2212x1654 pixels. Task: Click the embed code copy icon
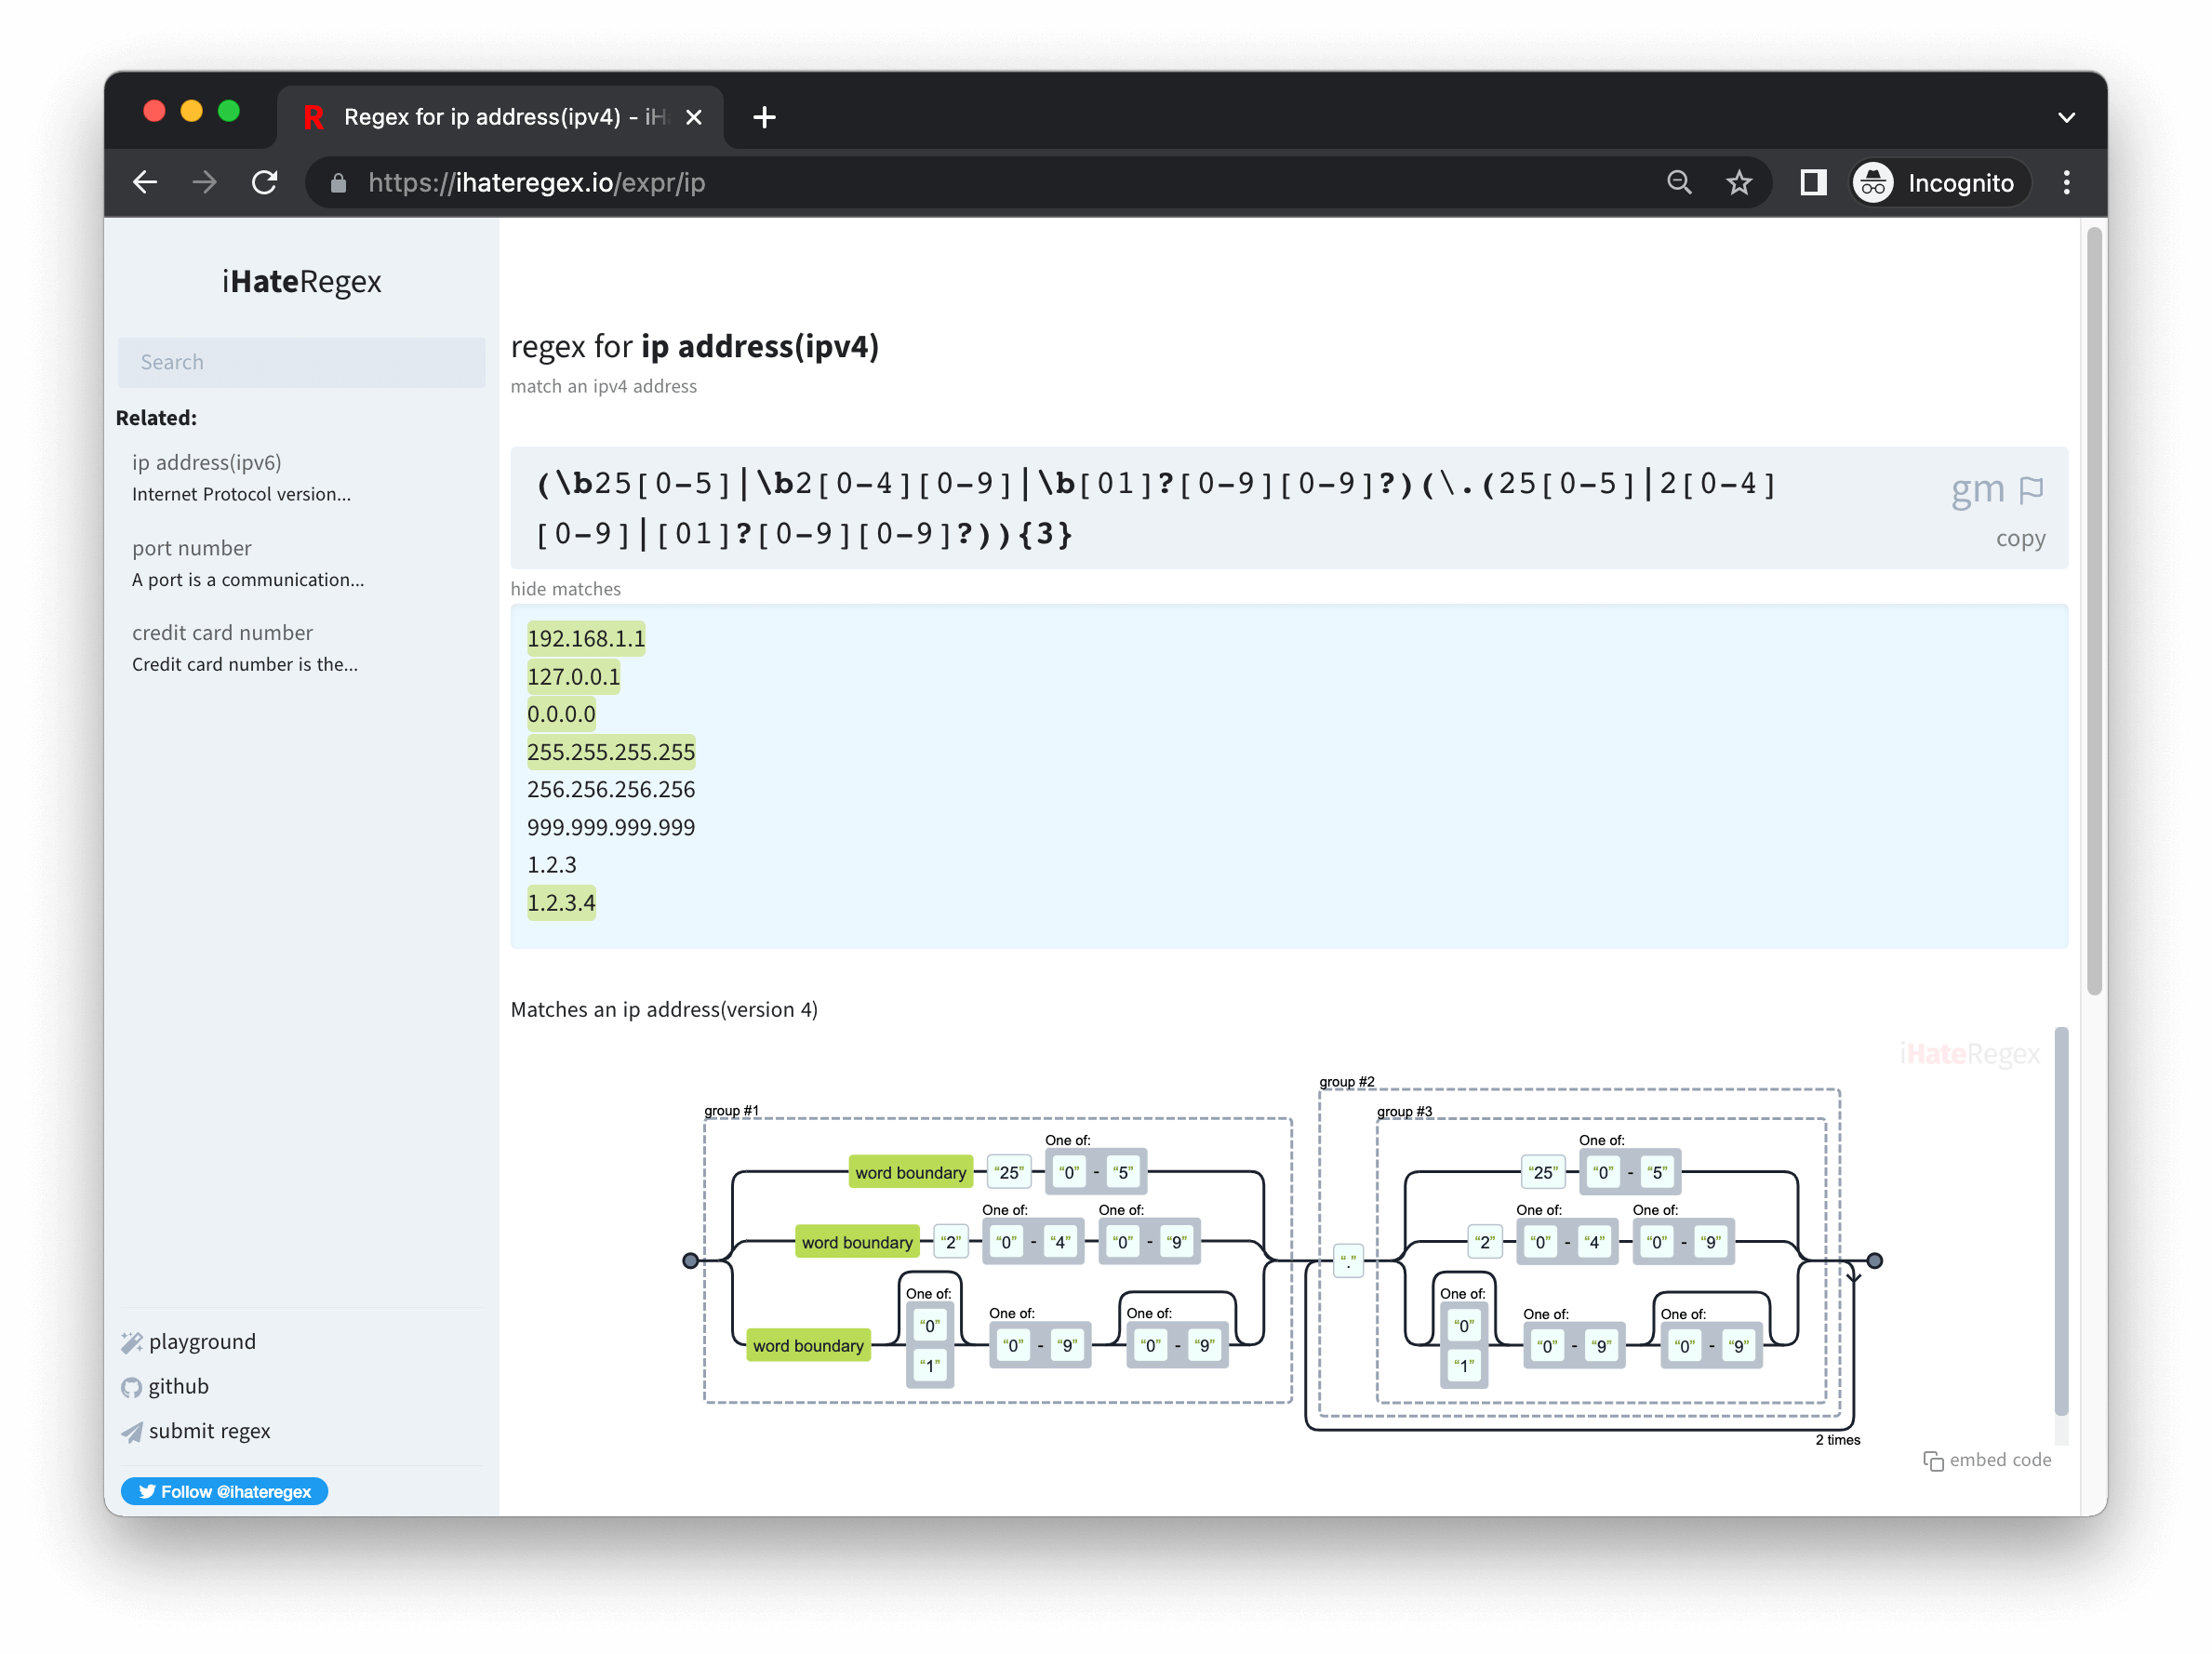click(x=1933, y=1461)
